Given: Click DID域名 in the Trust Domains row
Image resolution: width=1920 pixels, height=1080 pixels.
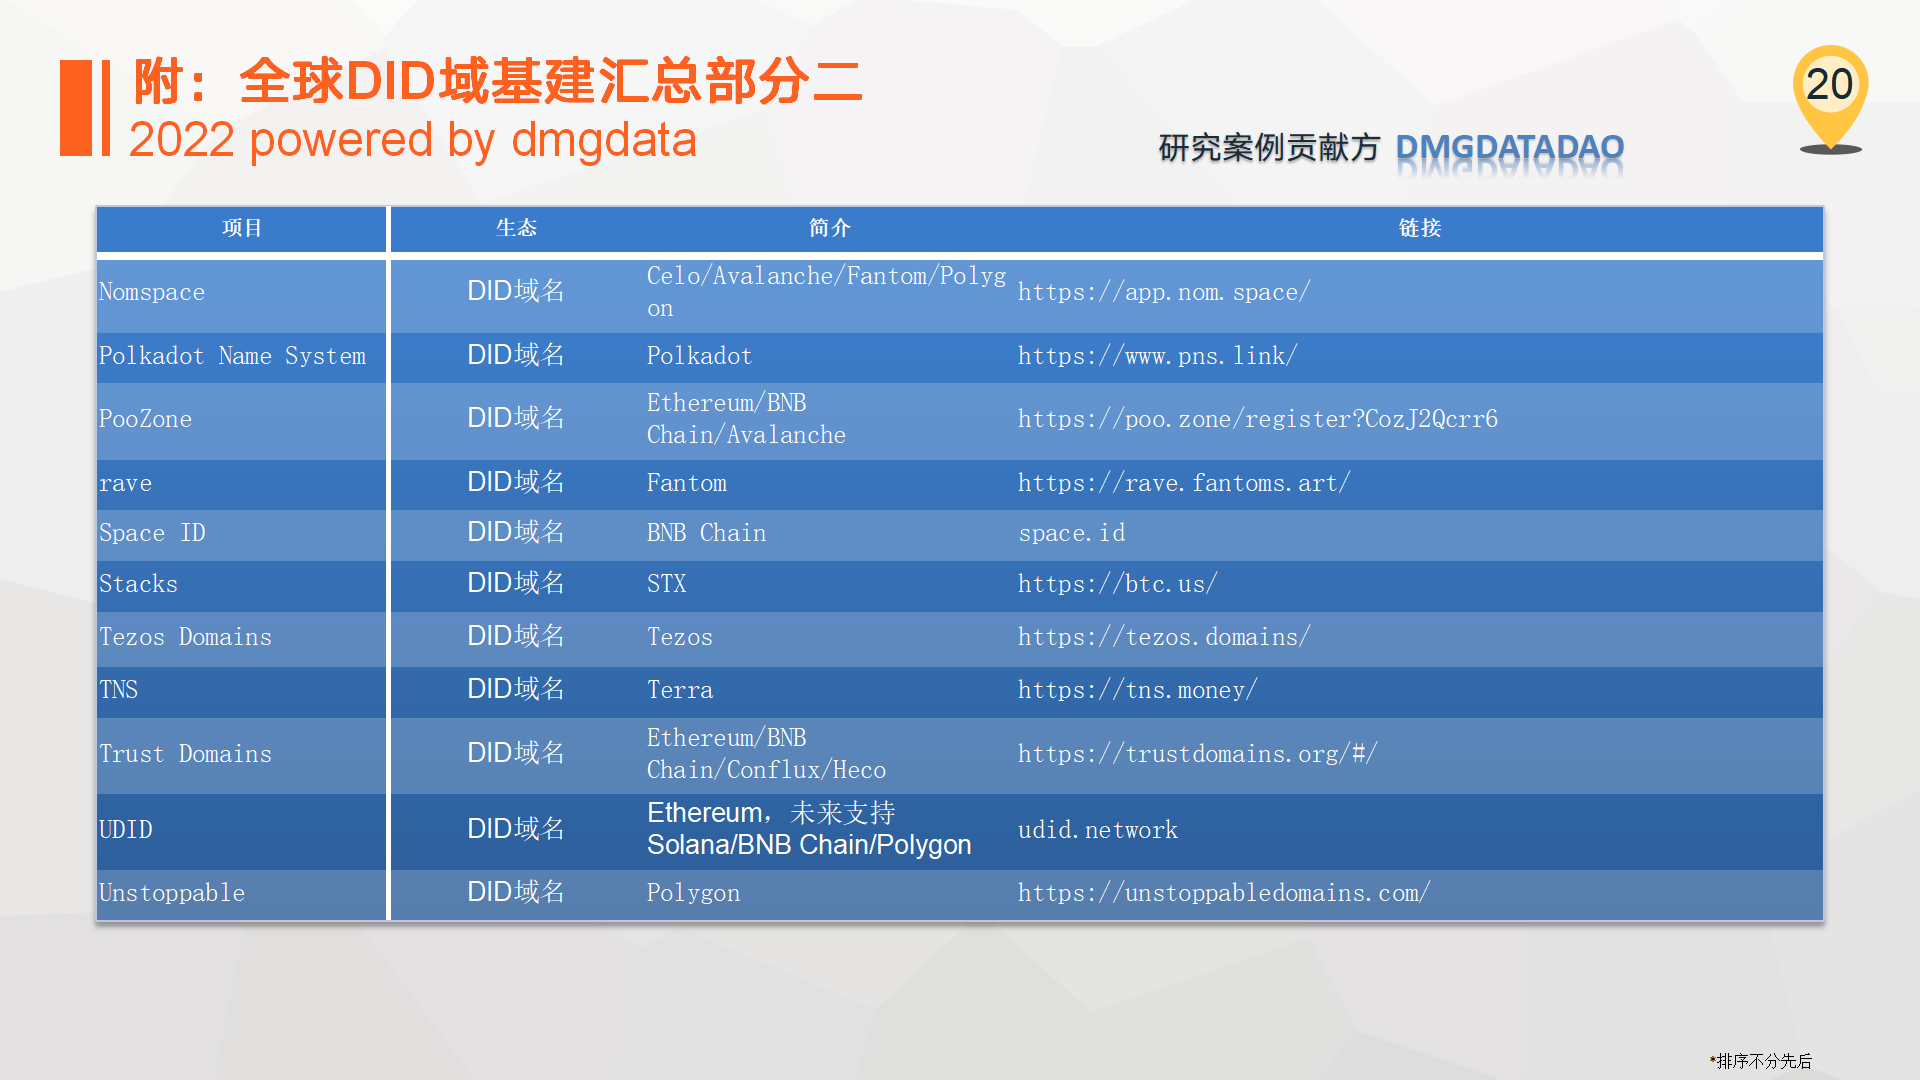Looking at the screenshot, I should [516, 753].
